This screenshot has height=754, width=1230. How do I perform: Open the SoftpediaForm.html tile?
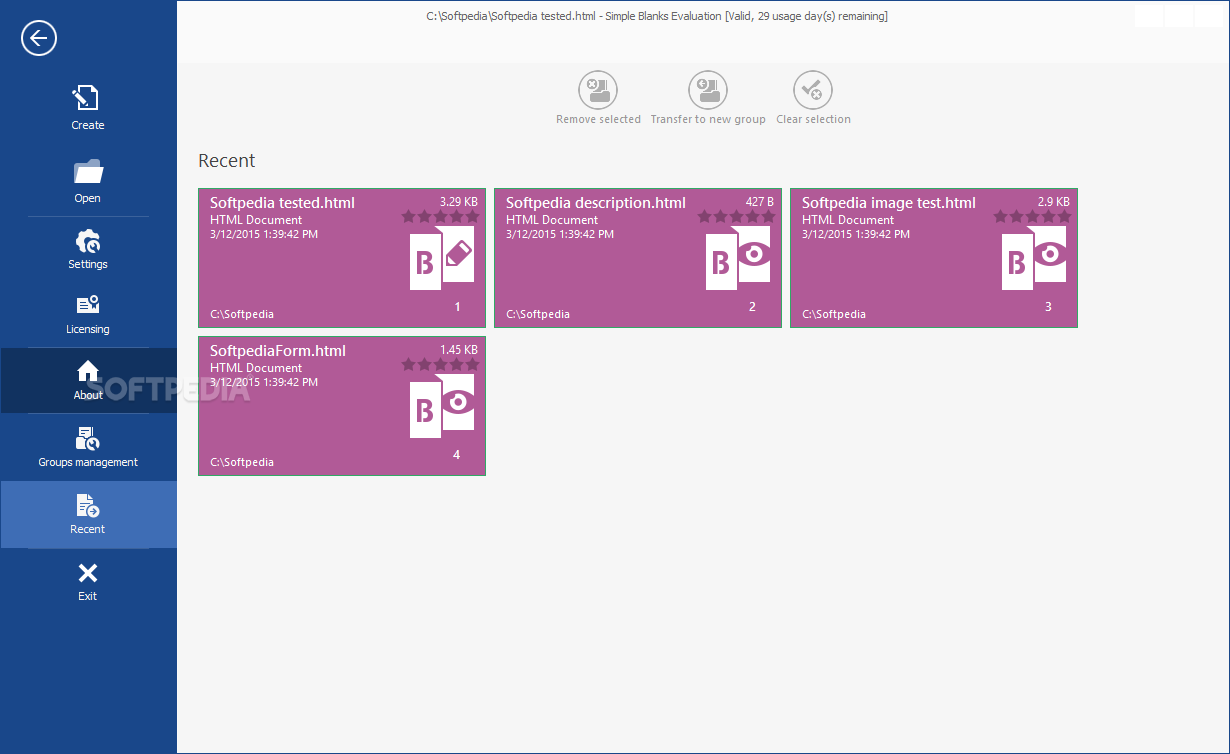click(342, 406)
